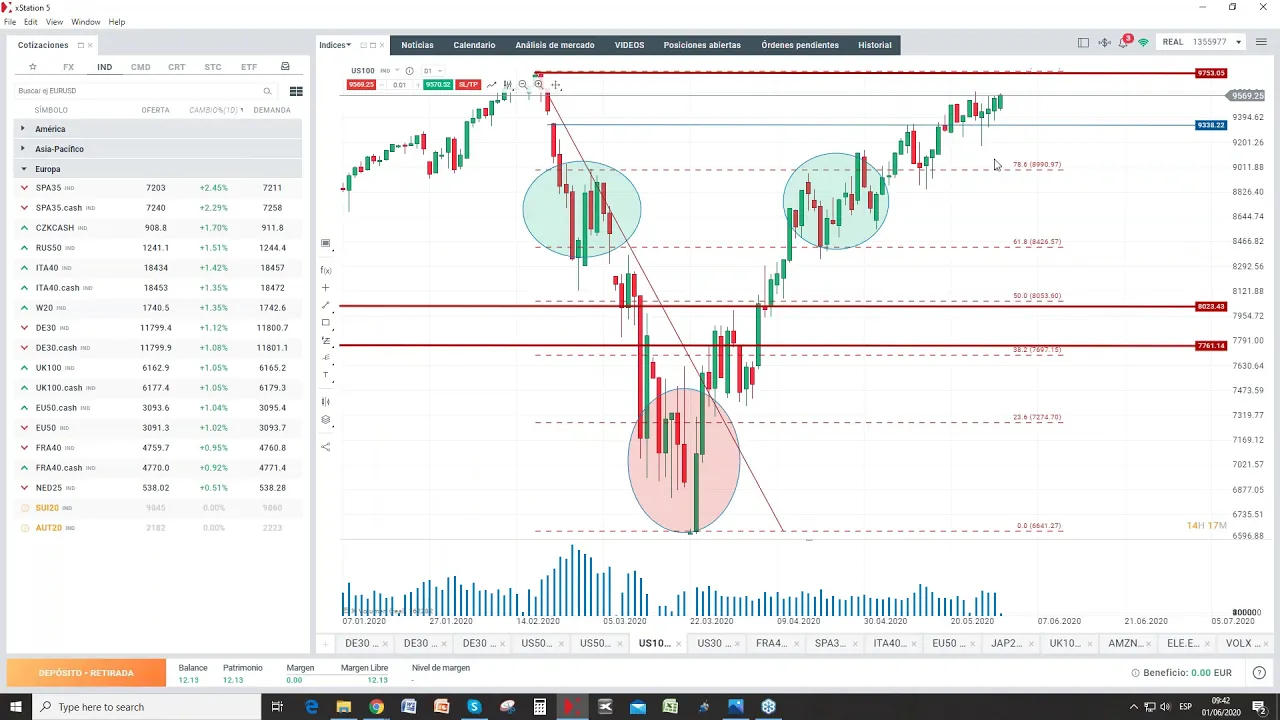
Task: Open Análisis de mercado tab
Action: coord(555,45)
